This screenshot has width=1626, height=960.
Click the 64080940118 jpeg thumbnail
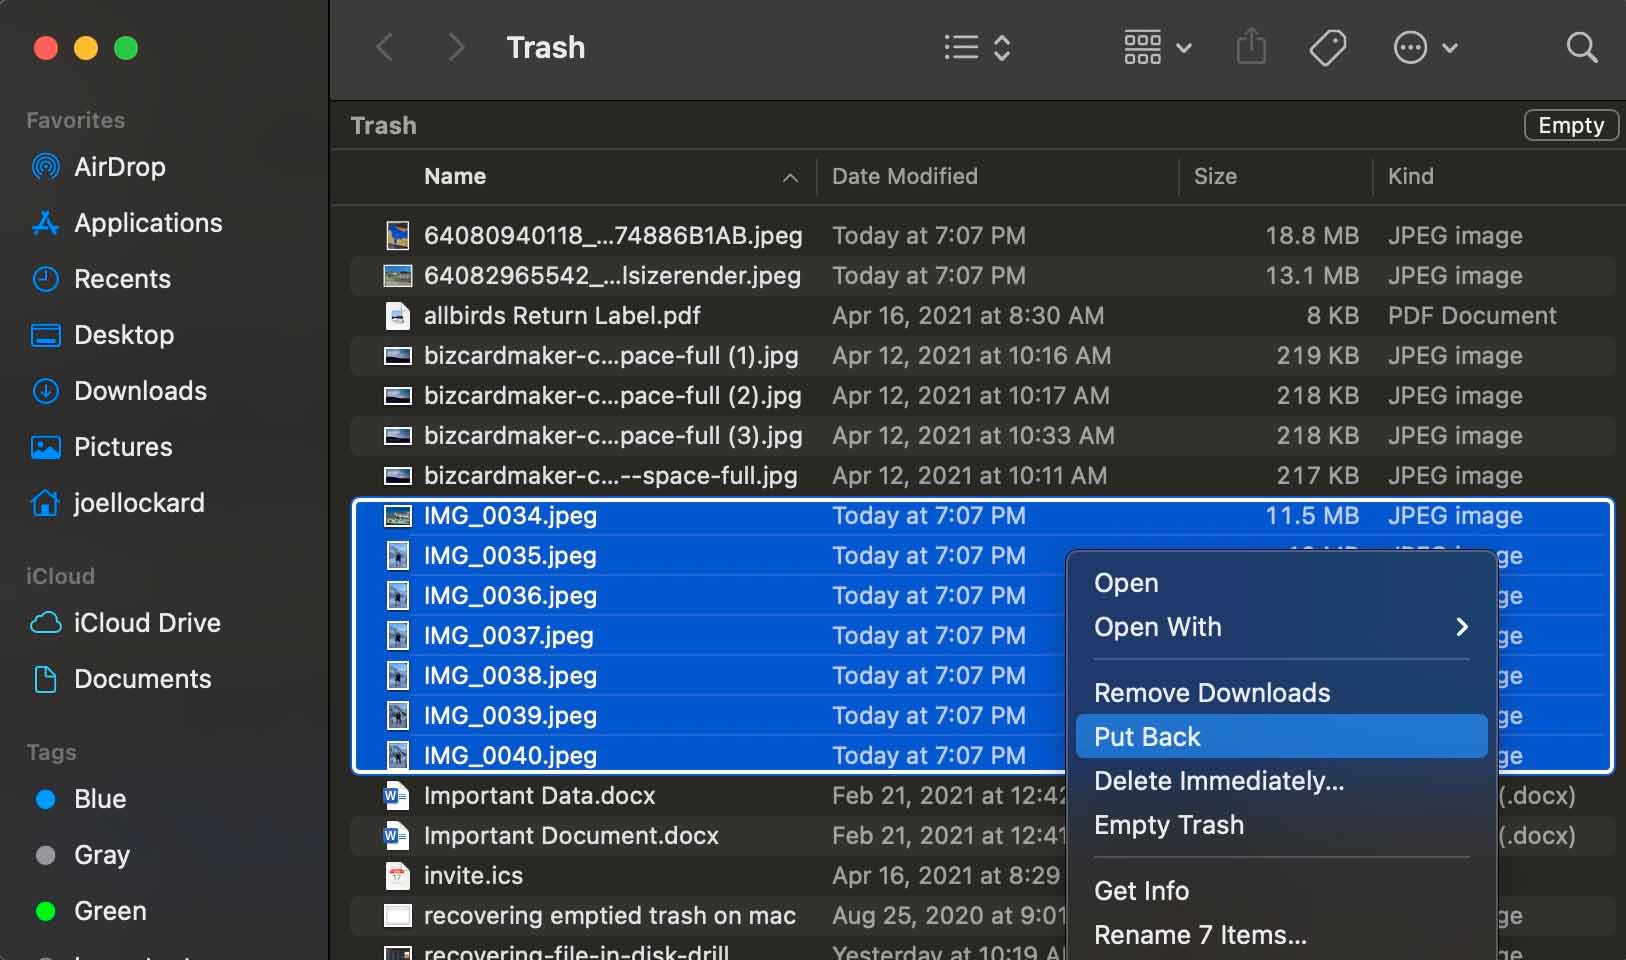[x=398, y=235]
